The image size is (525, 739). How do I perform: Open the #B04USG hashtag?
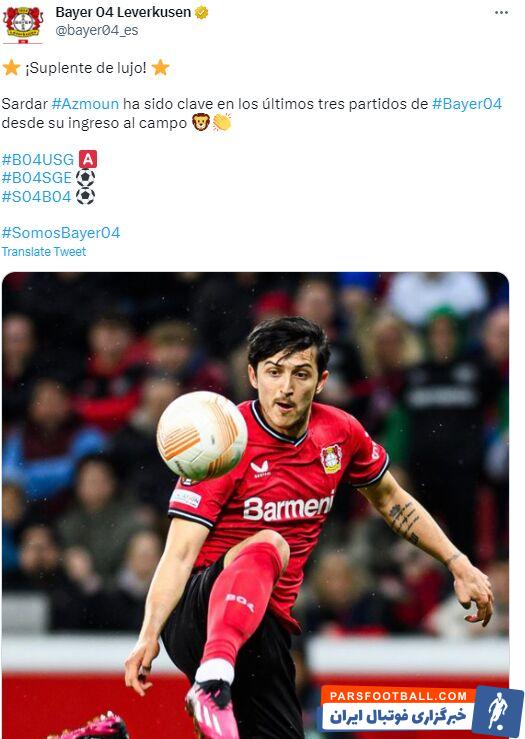38,160
